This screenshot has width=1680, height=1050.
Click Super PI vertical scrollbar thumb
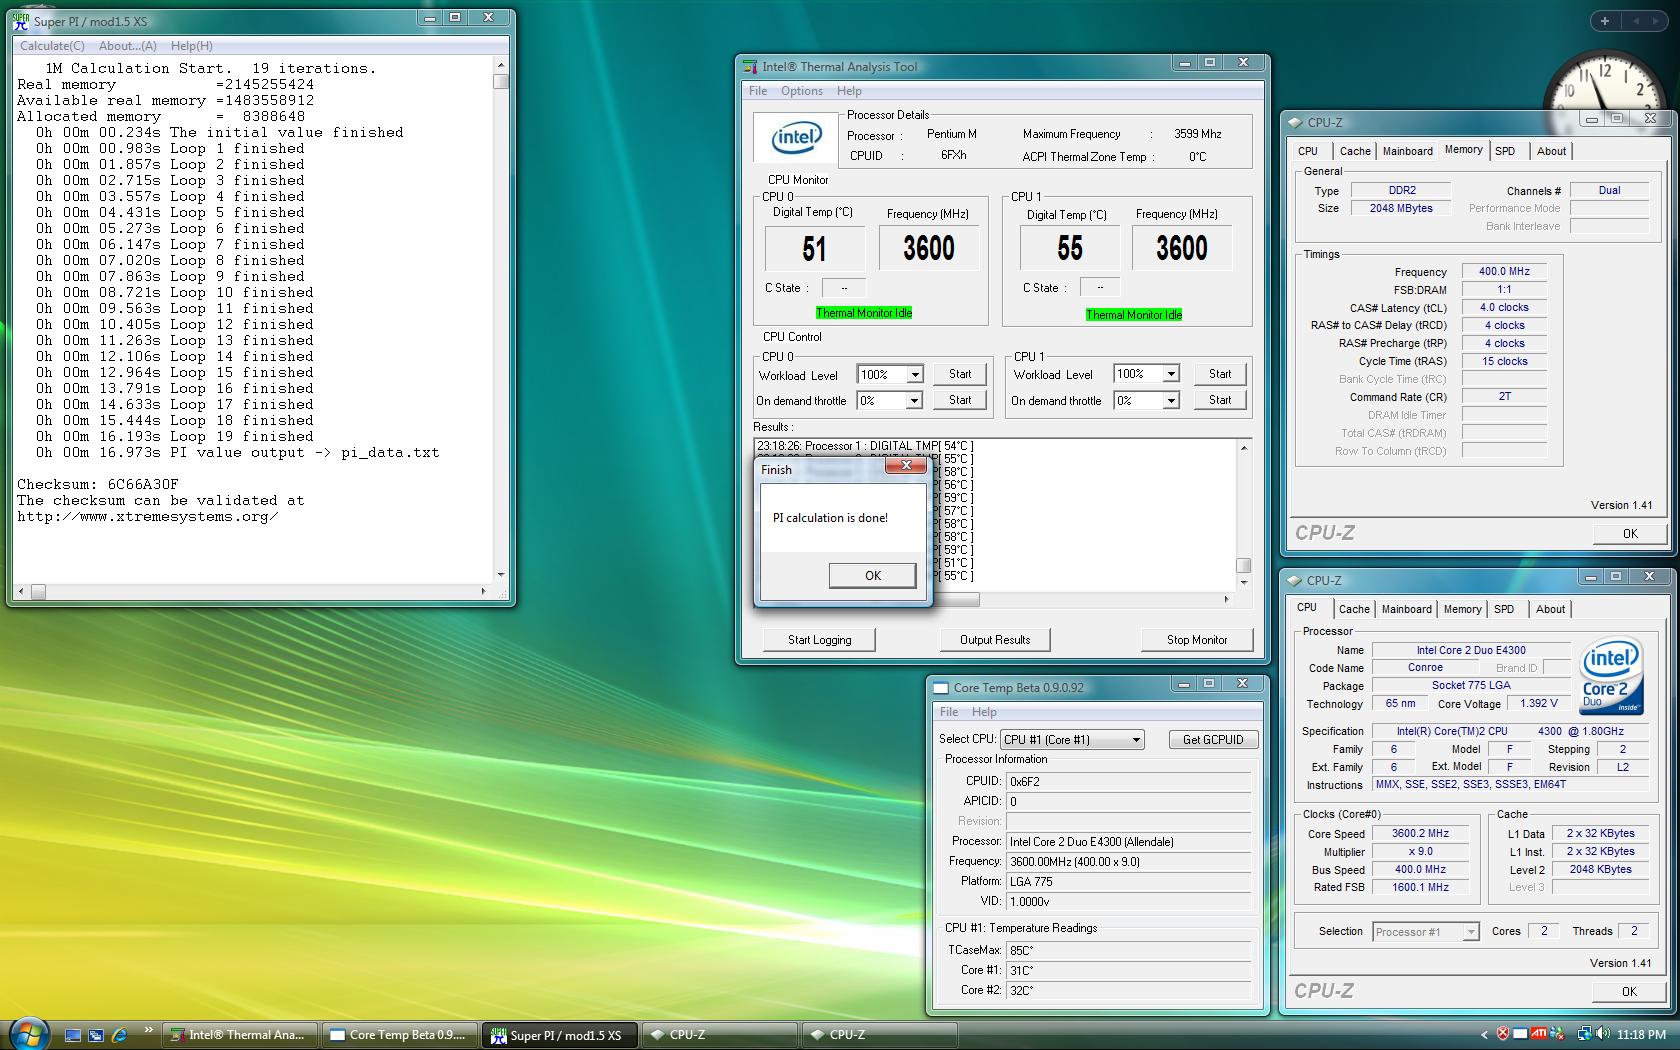pos(500,82)
